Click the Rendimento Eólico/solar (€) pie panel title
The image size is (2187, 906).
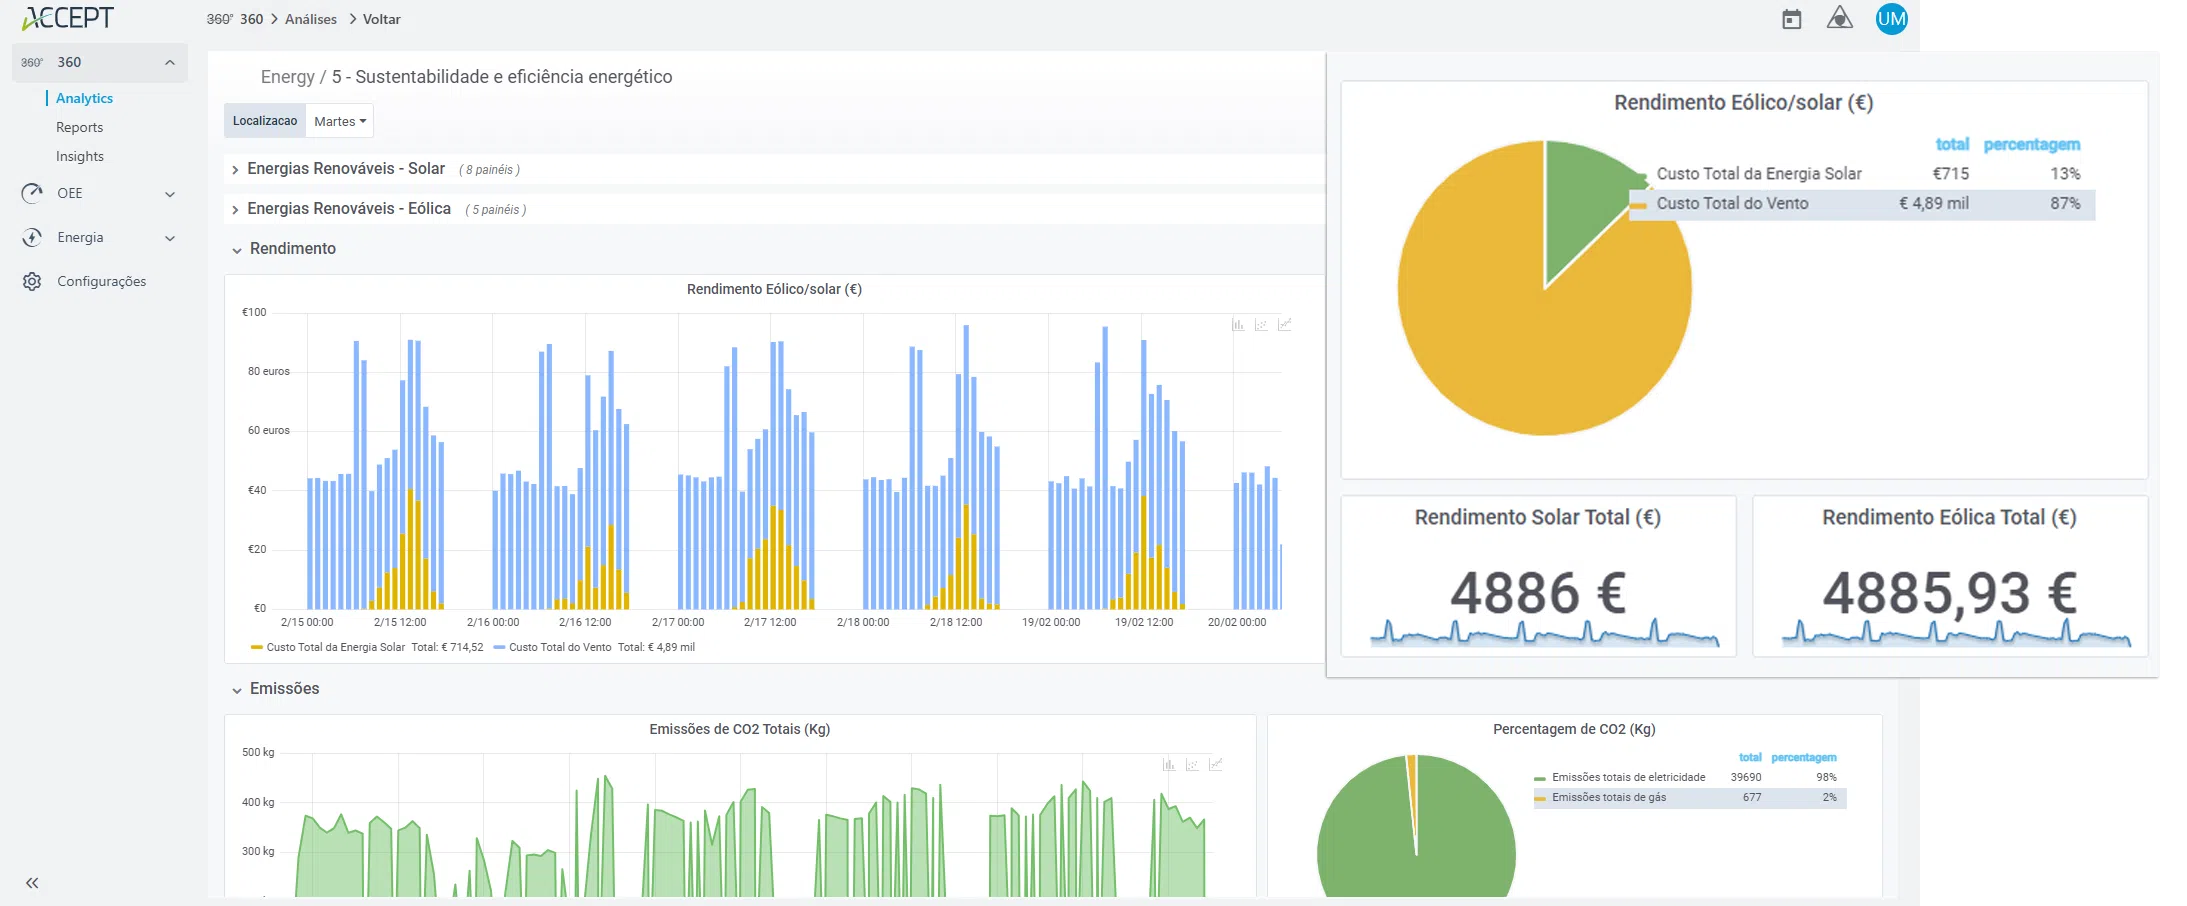[1744, 102]
